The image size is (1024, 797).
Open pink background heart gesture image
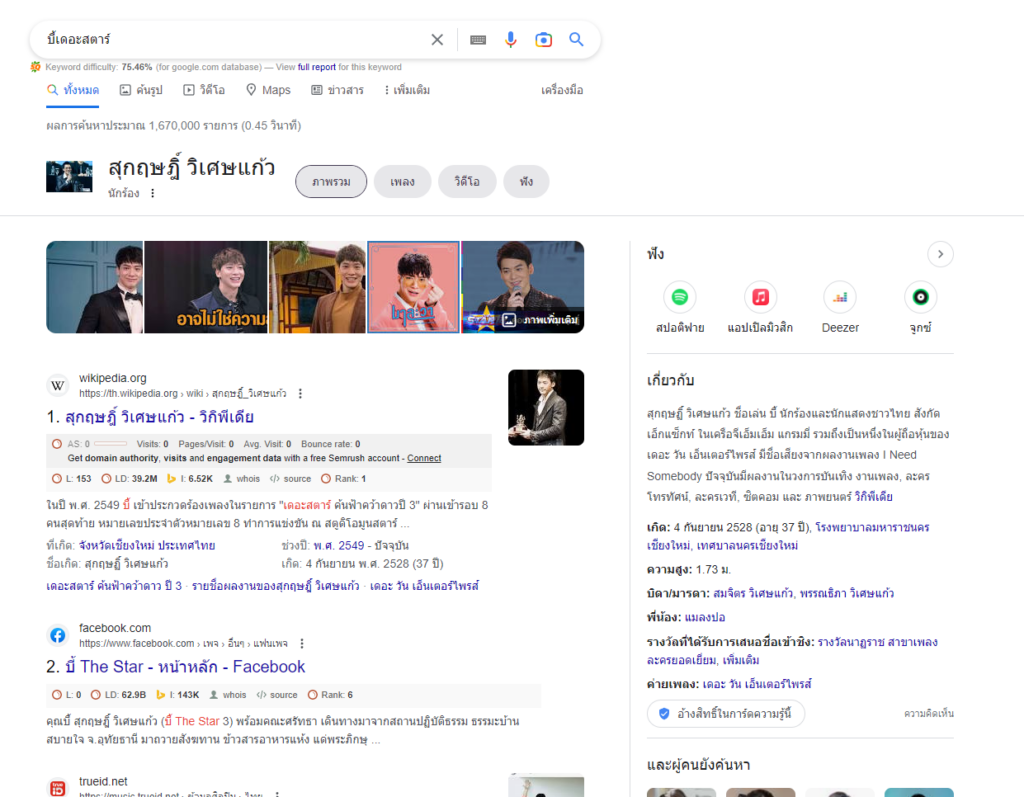point(413,287)
